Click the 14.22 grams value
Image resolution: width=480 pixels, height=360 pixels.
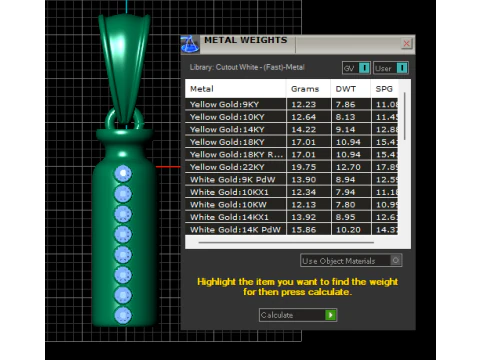pyautogui.click(x=303, y=129)
